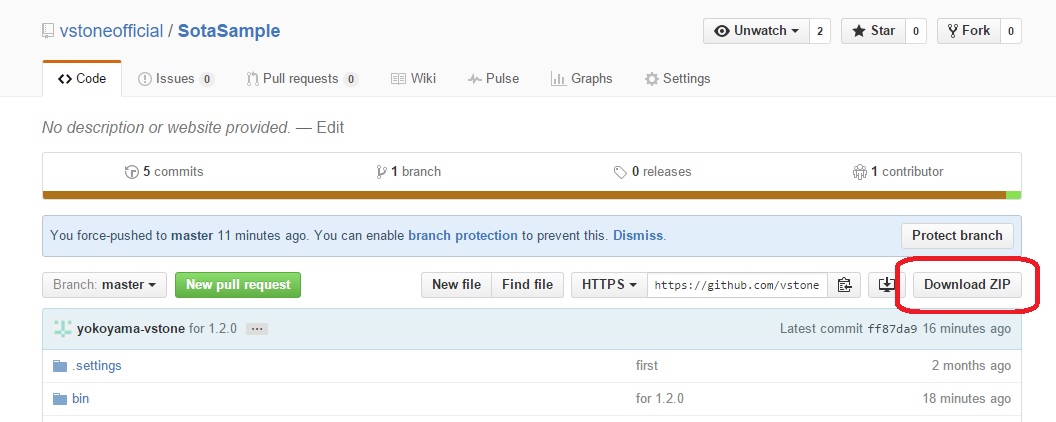1056x422 pixels.
Task: Click the bin folder icon
Action: pos(60,399)
